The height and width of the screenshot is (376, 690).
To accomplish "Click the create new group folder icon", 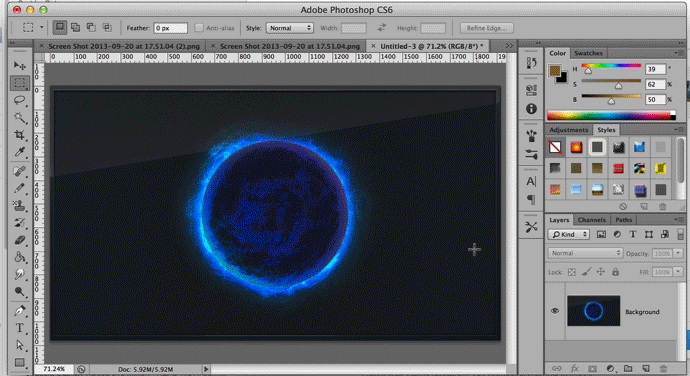I will coord(628,369).
